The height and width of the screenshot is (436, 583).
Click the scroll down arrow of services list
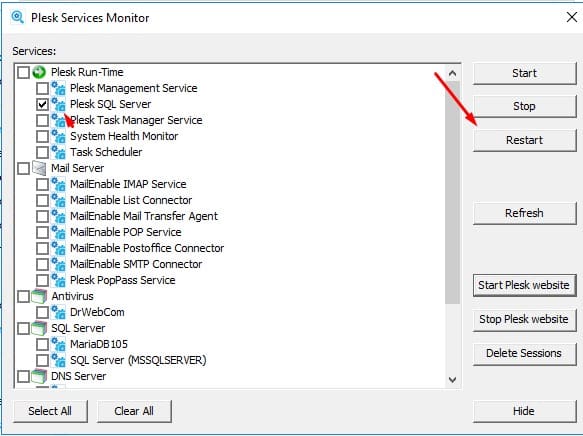(452, 380)
